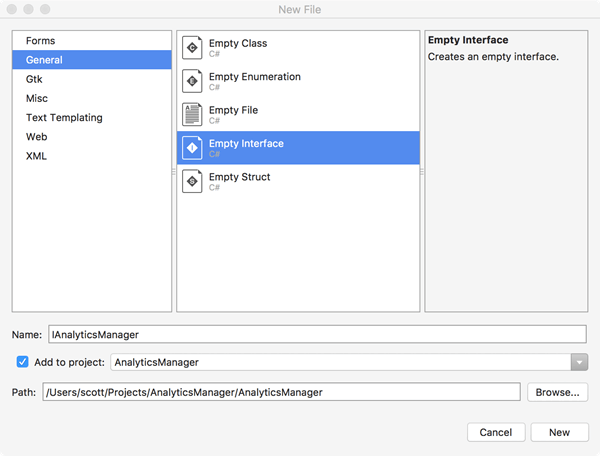The width and height of the screenshot is (600, 456).
Task: Click the Path text field
Action: (281, 392)
